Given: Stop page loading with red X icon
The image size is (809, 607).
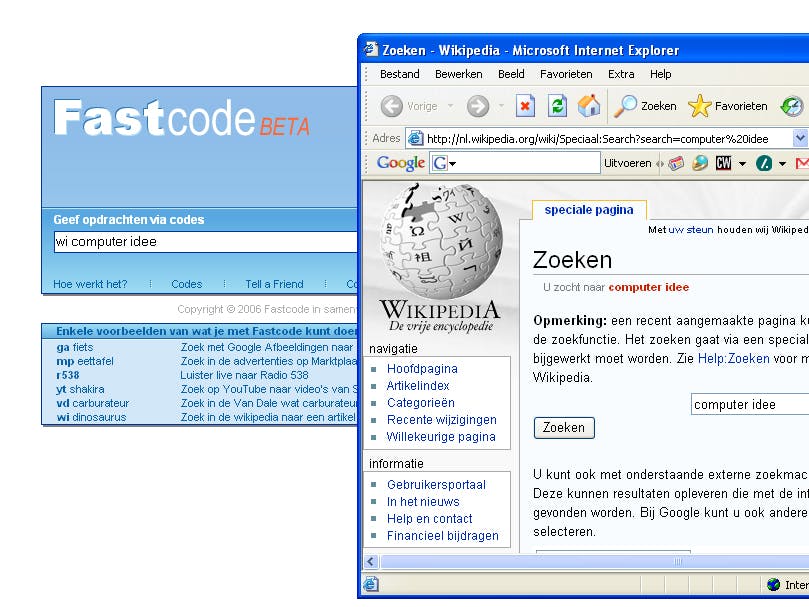Looking at the screenshot, I should click(525, 106).
